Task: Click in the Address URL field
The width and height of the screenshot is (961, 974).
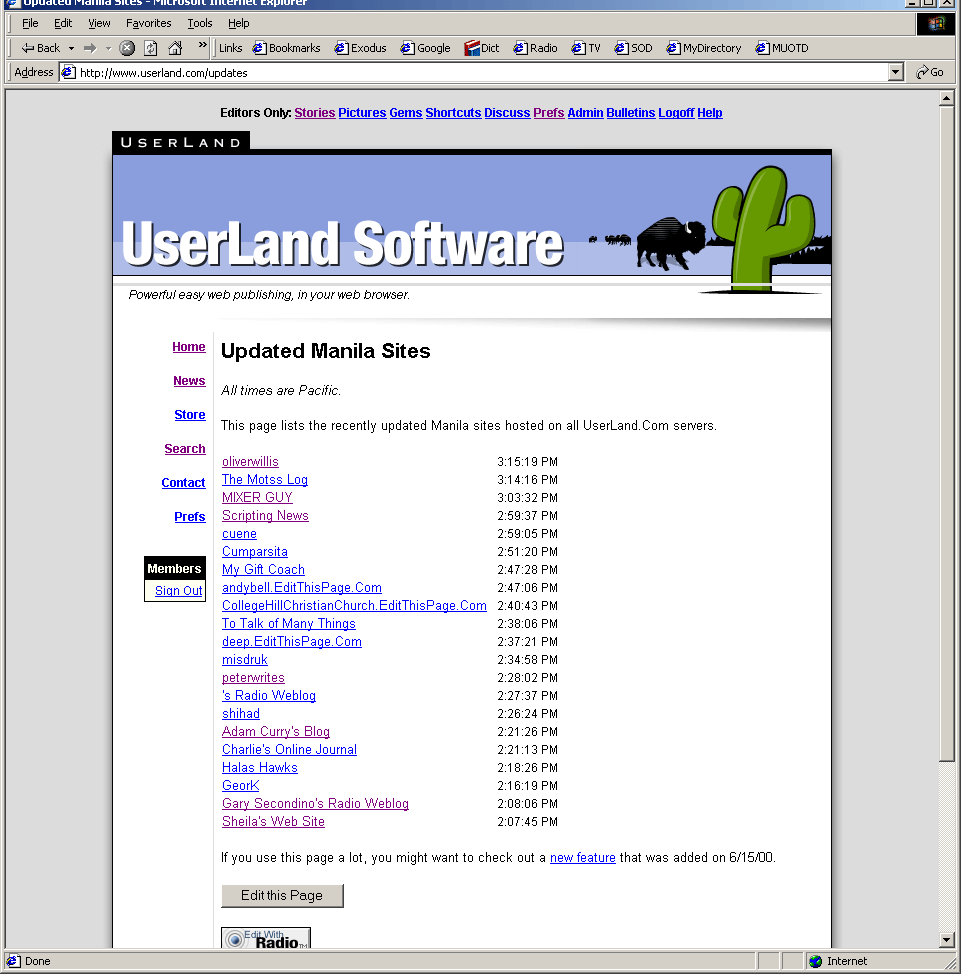Action: coord(480,72)
